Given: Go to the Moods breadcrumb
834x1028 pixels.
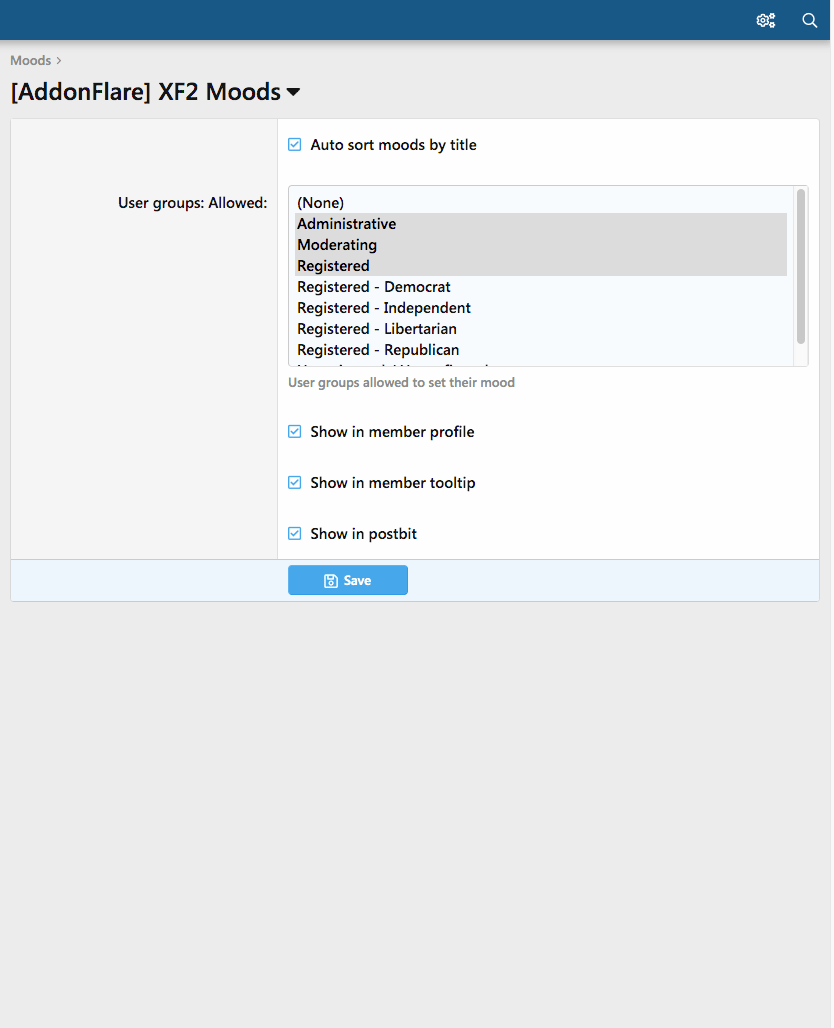Looking at the screenshot, I should (x=31, y=61).
